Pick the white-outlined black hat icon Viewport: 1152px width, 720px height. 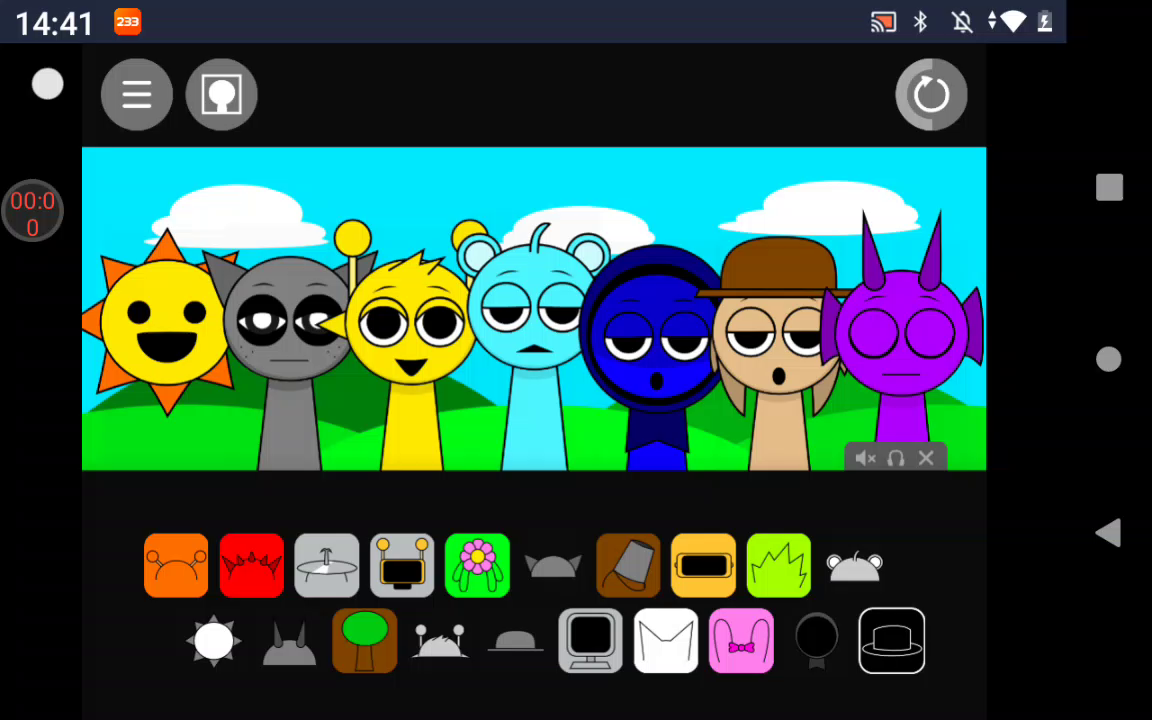click(x=891, y=641)
